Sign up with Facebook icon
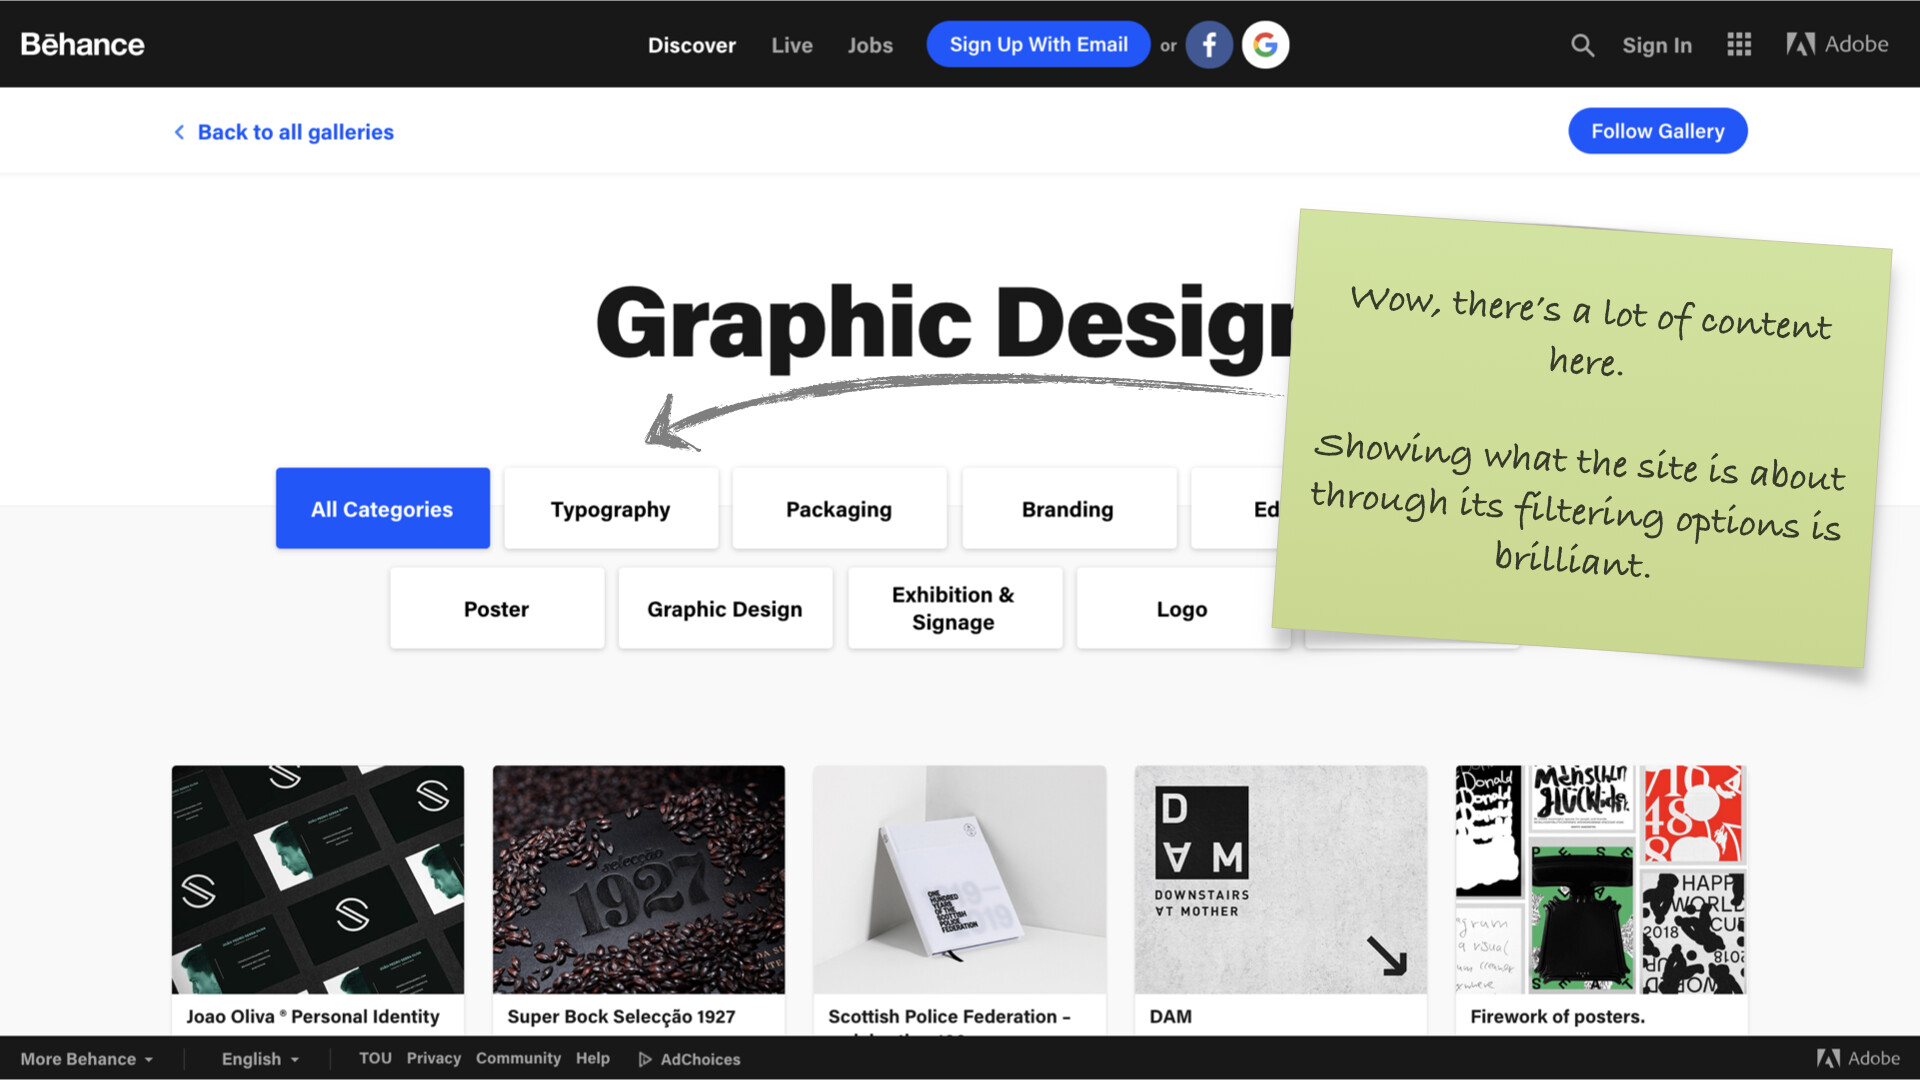 click(x=1208, y=45)
